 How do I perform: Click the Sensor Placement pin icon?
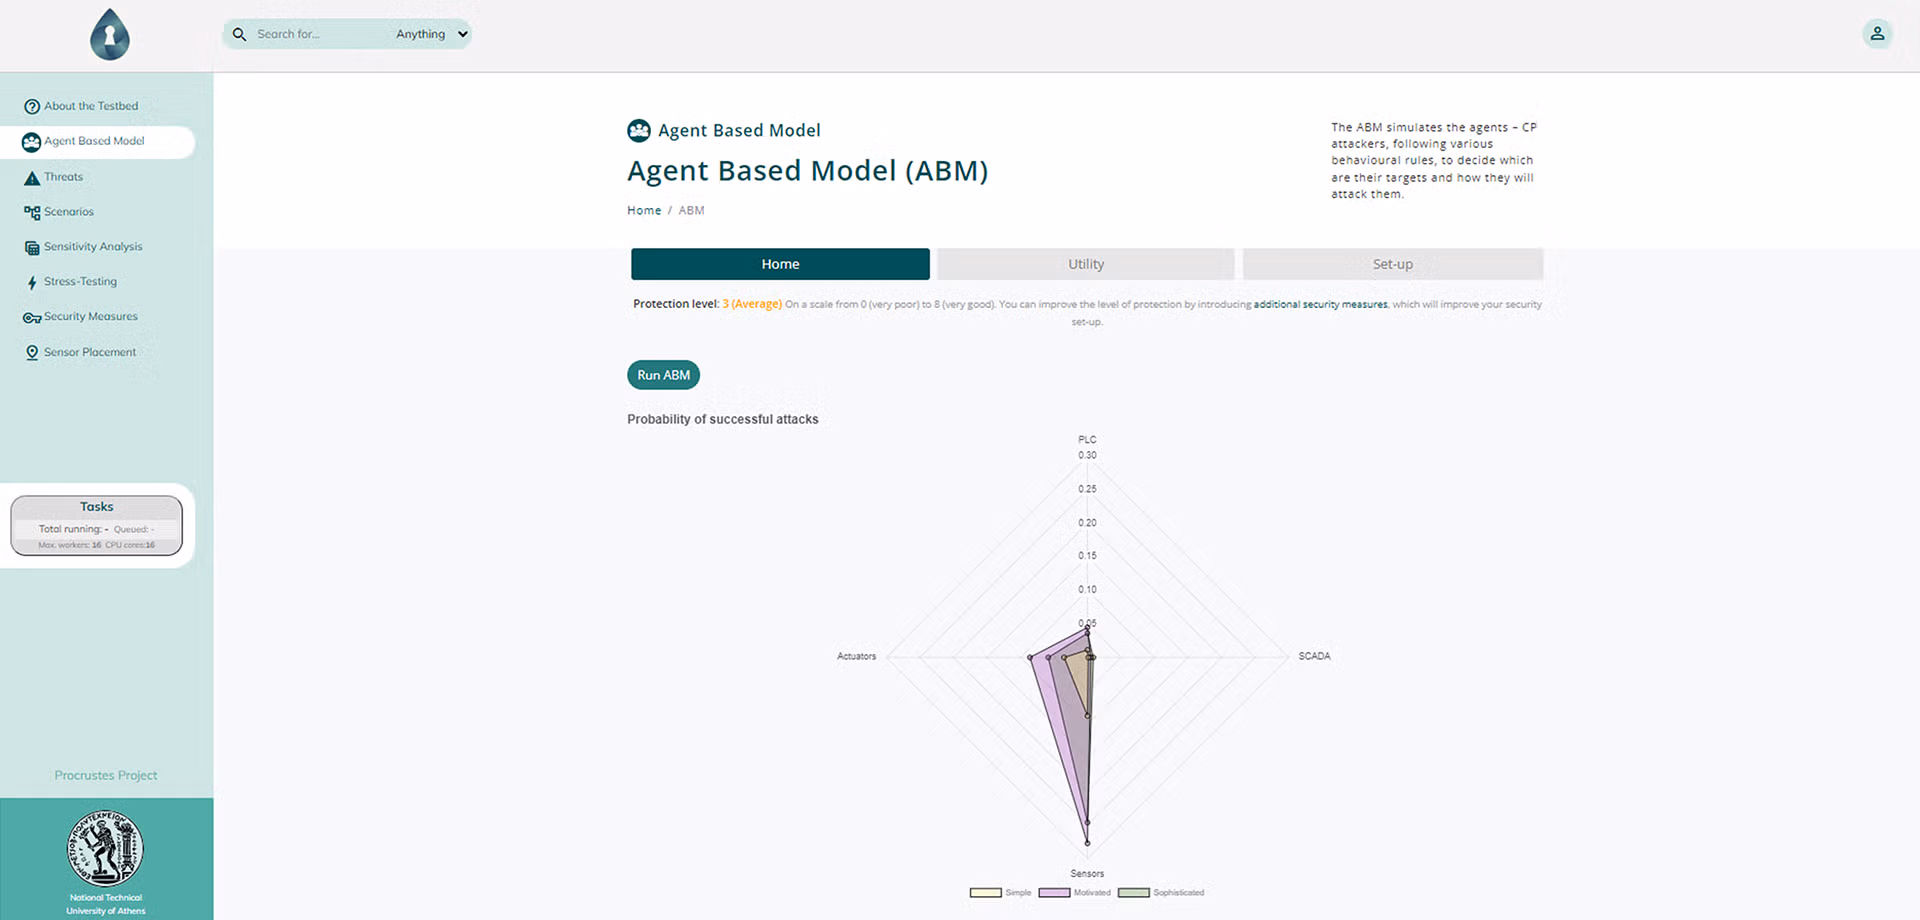[32, 353]
